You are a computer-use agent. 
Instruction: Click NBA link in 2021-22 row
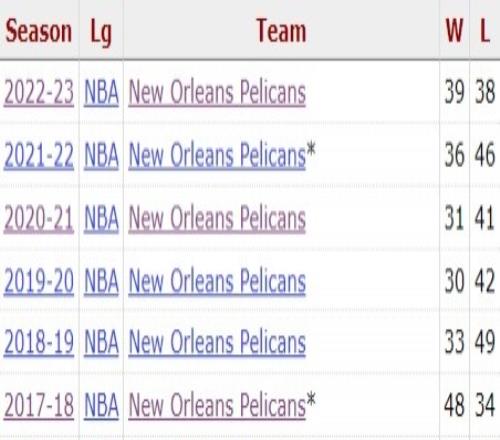(101, 155)
